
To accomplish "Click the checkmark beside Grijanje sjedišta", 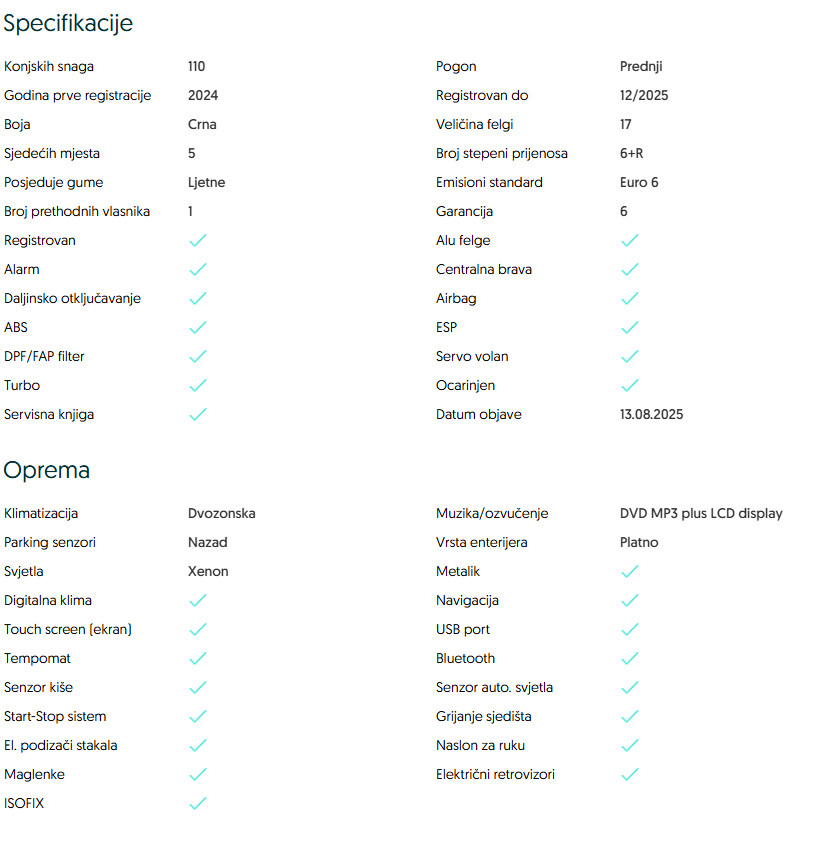I will pyautogui.click(x=630, y=717).
